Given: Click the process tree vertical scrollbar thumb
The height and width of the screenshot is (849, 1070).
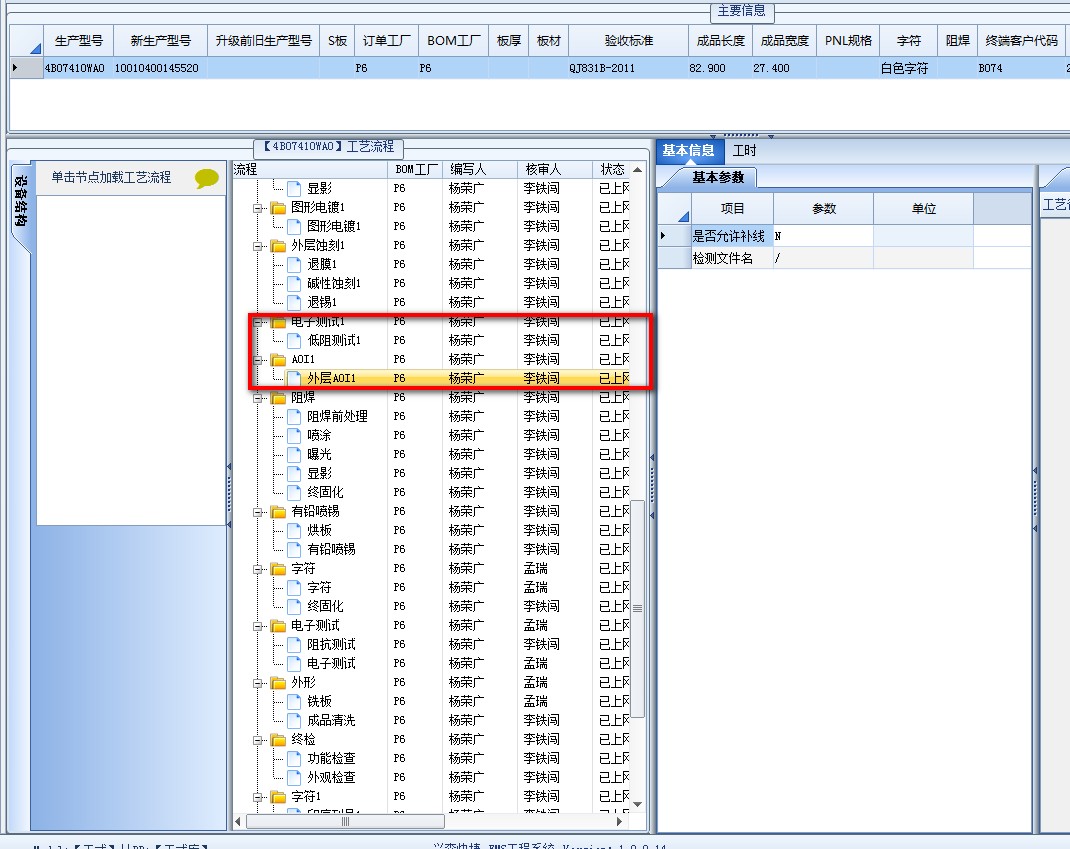Looking at the screenshot, I should [638, 609].
